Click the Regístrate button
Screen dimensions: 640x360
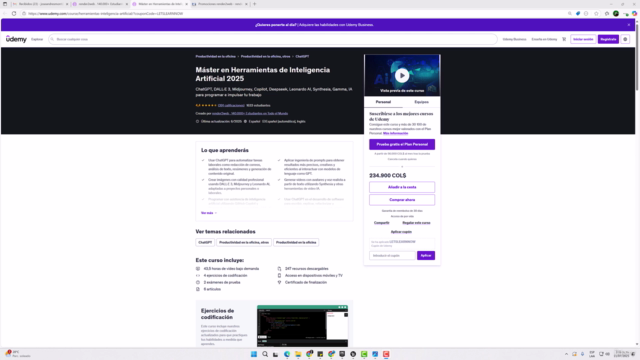pos(608,39)
